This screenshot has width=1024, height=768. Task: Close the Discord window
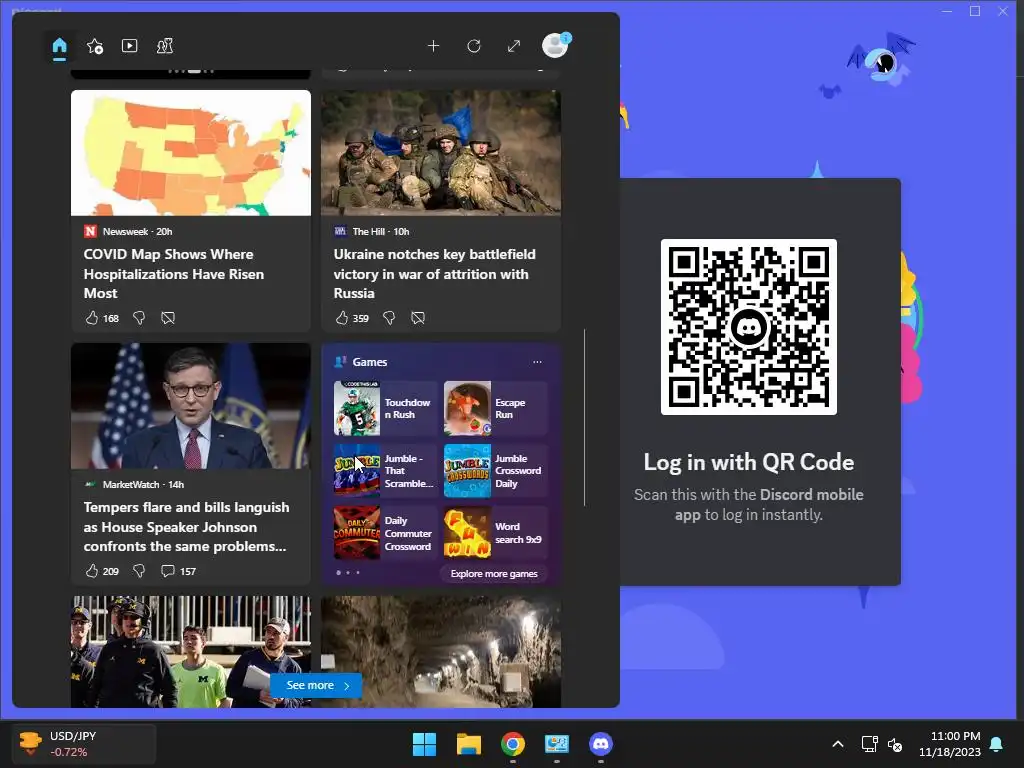(1003, 11)
